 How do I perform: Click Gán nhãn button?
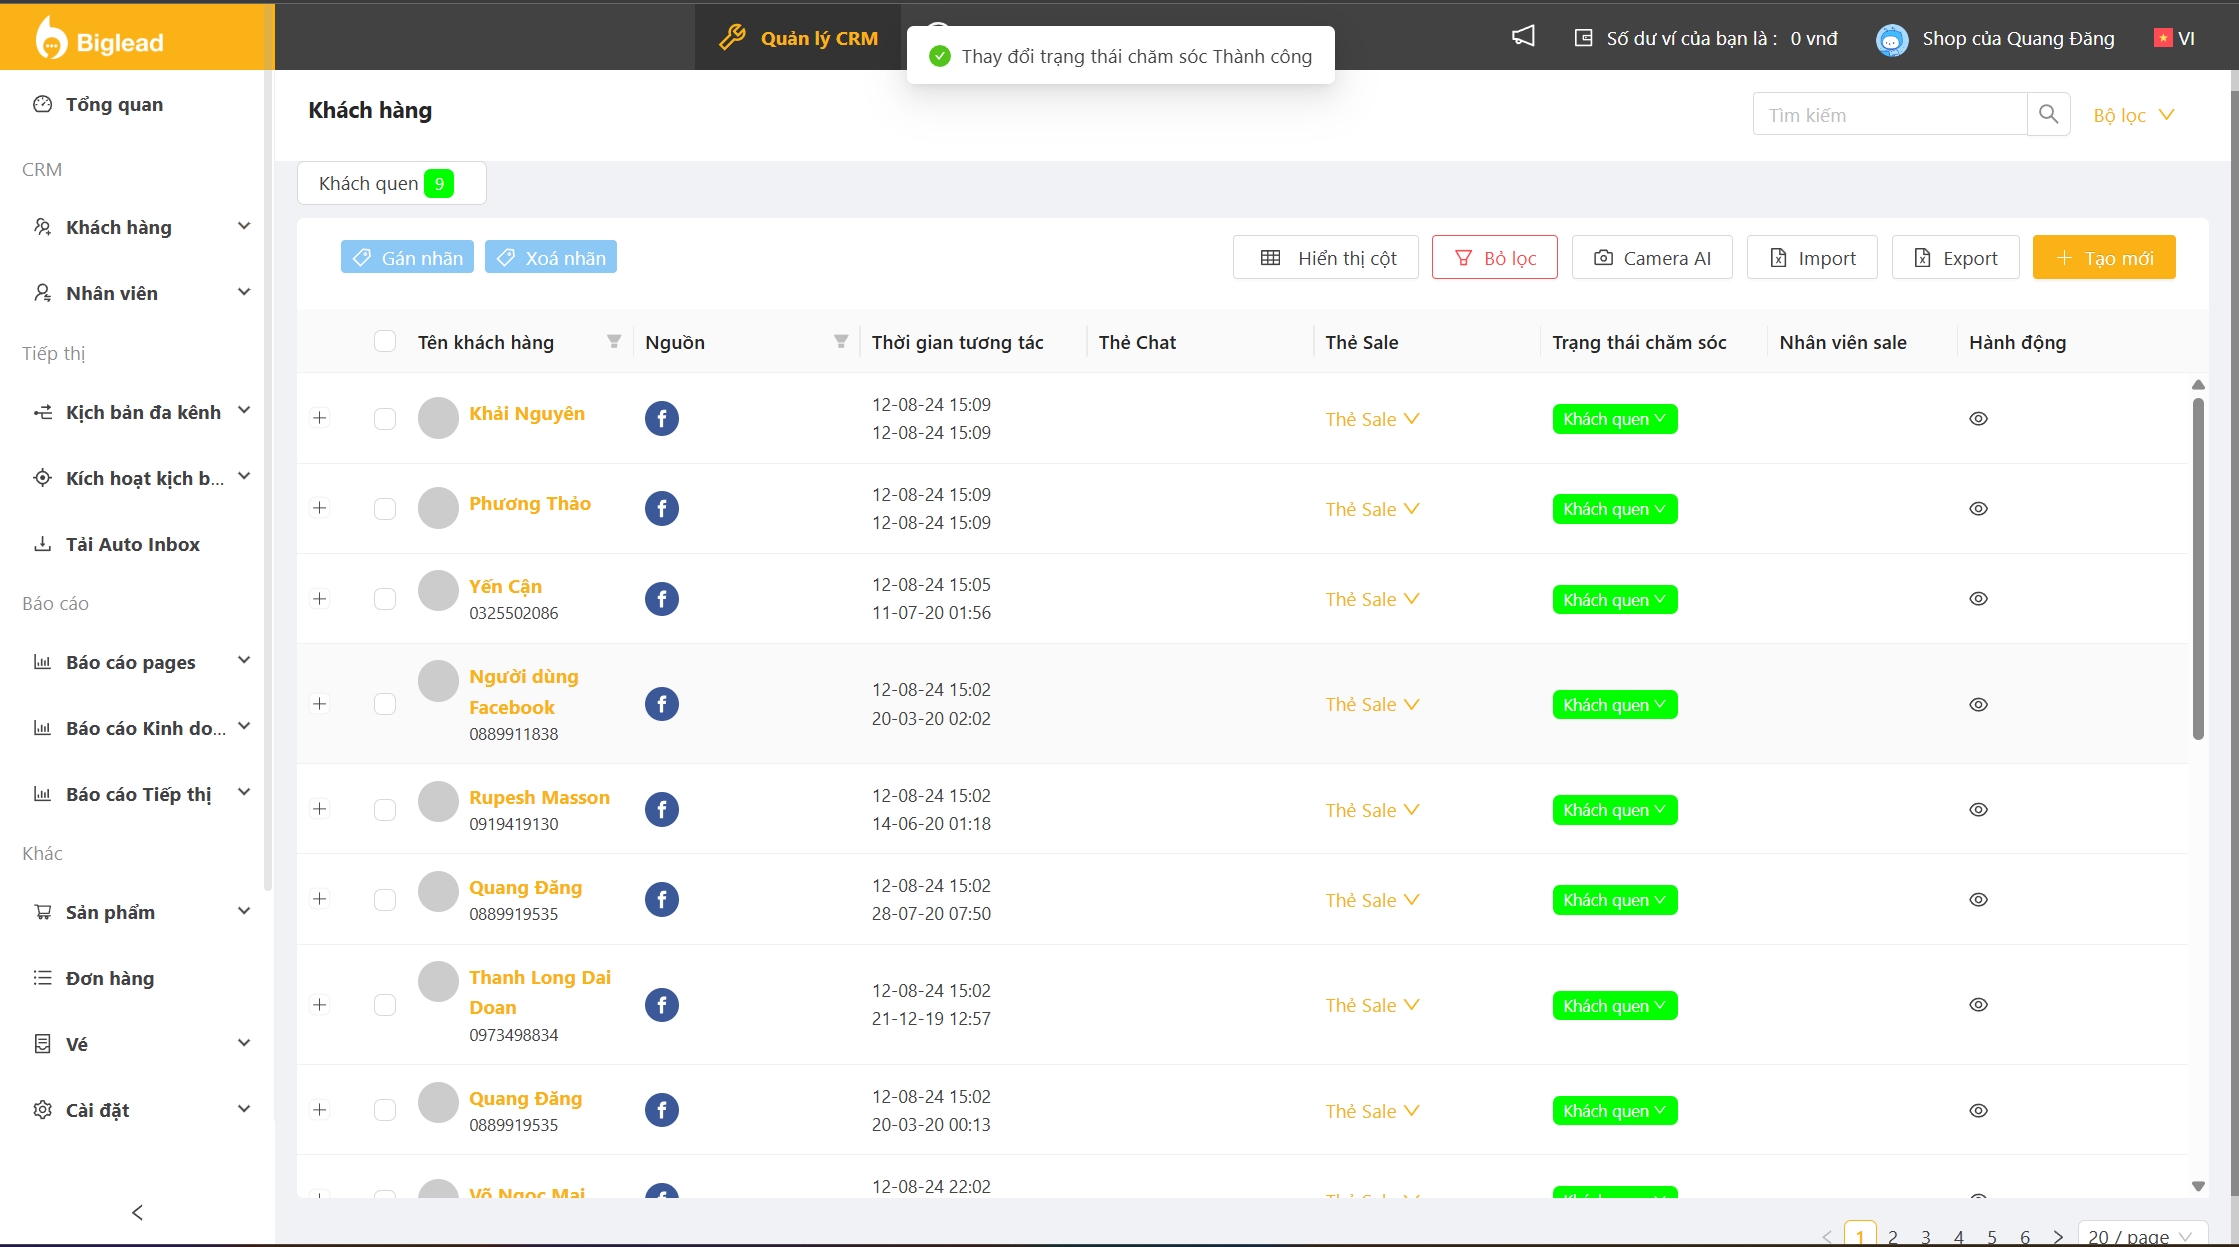(407, 257)
